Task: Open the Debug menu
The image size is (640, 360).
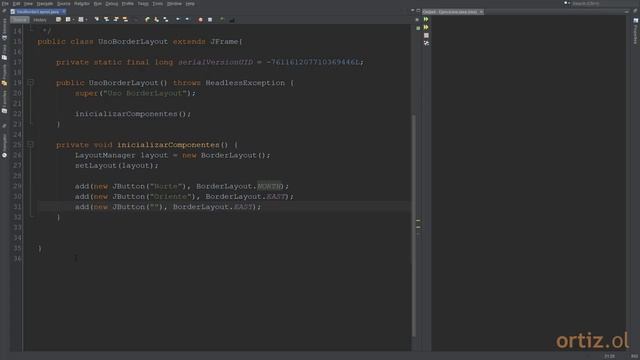Action: pyautogui.click(x=111, y=4)
